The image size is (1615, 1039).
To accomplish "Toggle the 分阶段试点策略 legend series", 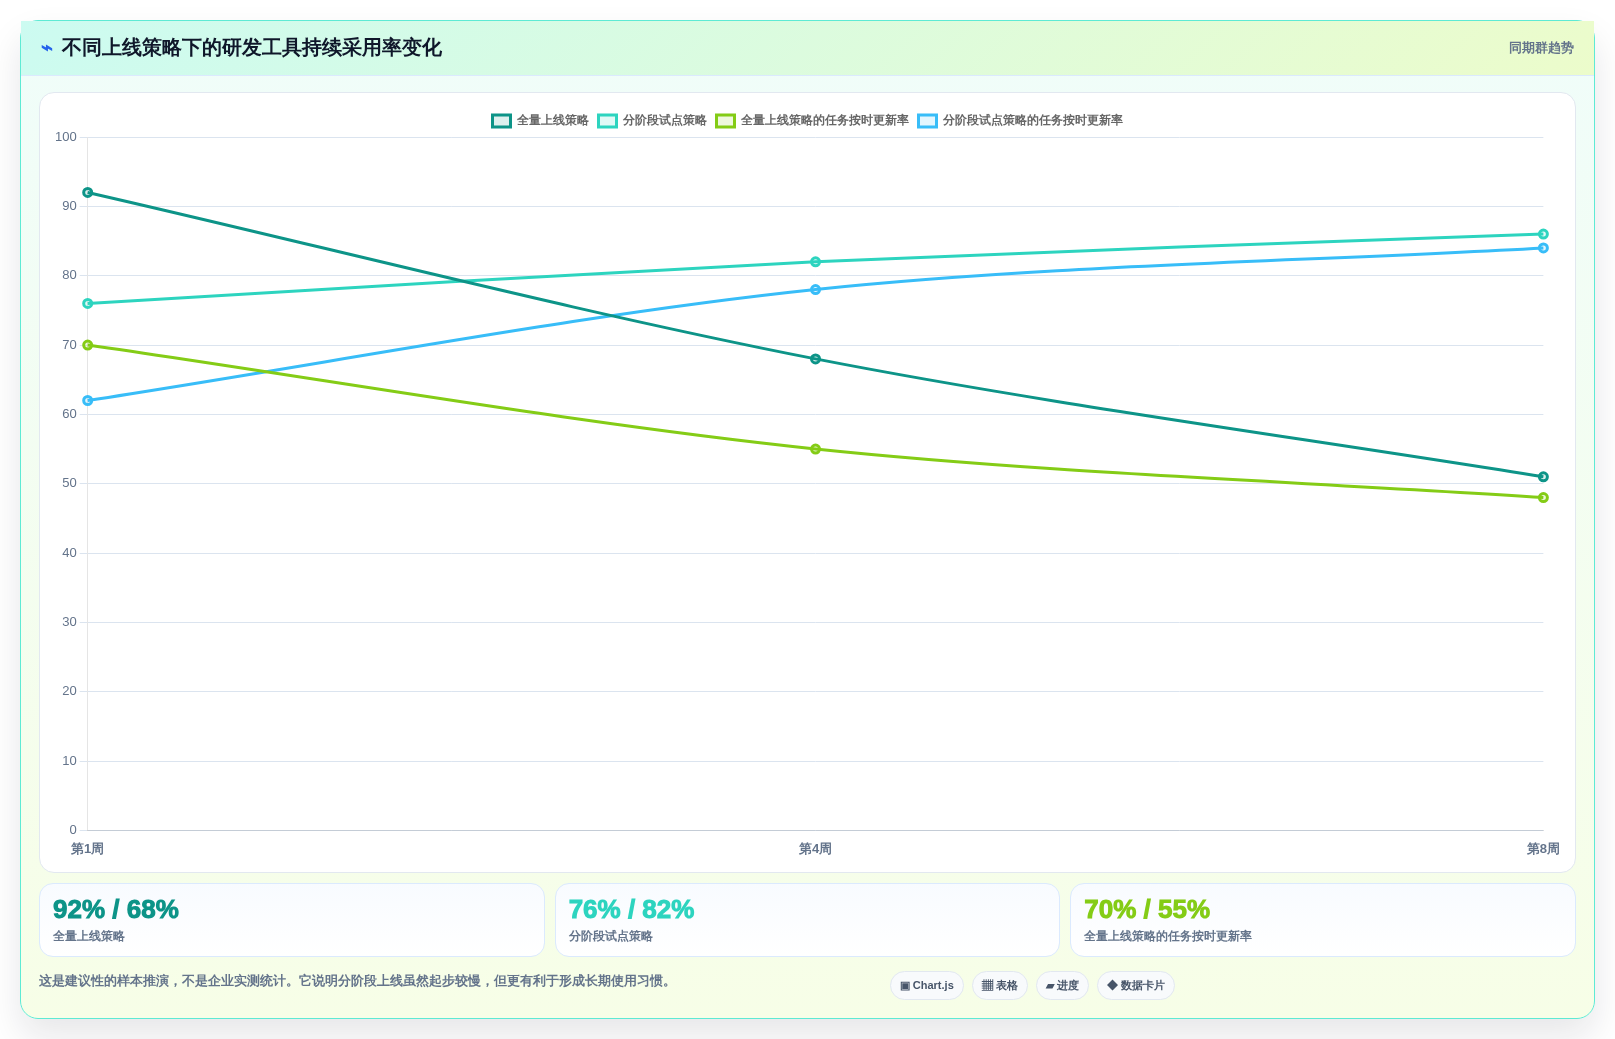I will [652, 121].
